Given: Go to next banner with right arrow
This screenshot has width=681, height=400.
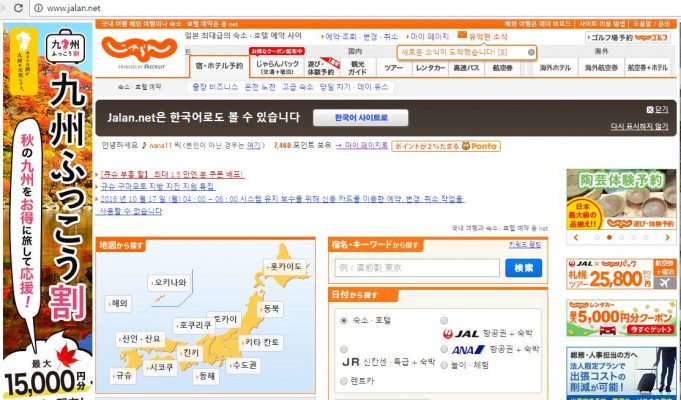Looking at the screenshot, I should (x=668, y=237).
